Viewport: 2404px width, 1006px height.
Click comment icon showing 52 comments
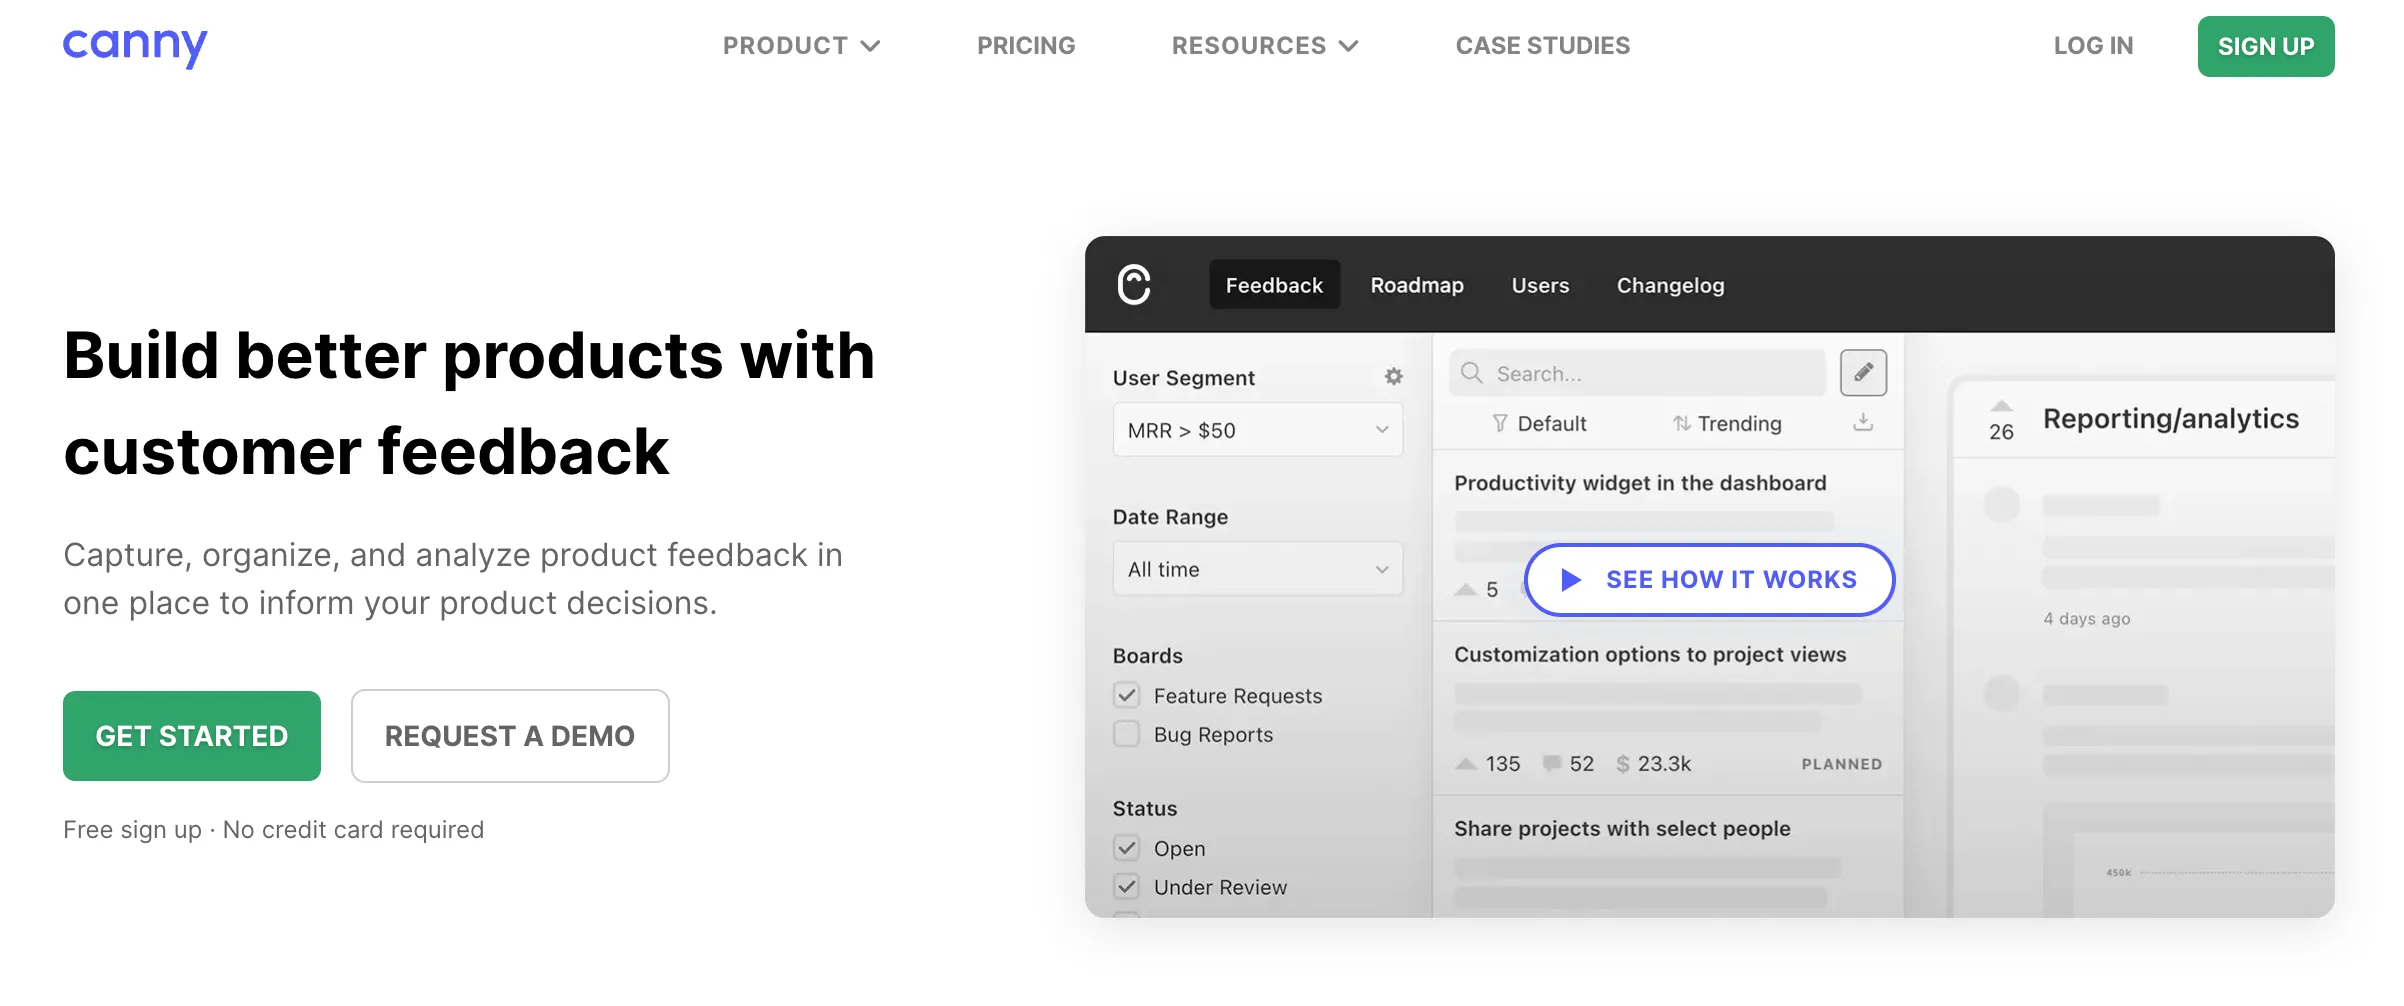click(1552, 764)
